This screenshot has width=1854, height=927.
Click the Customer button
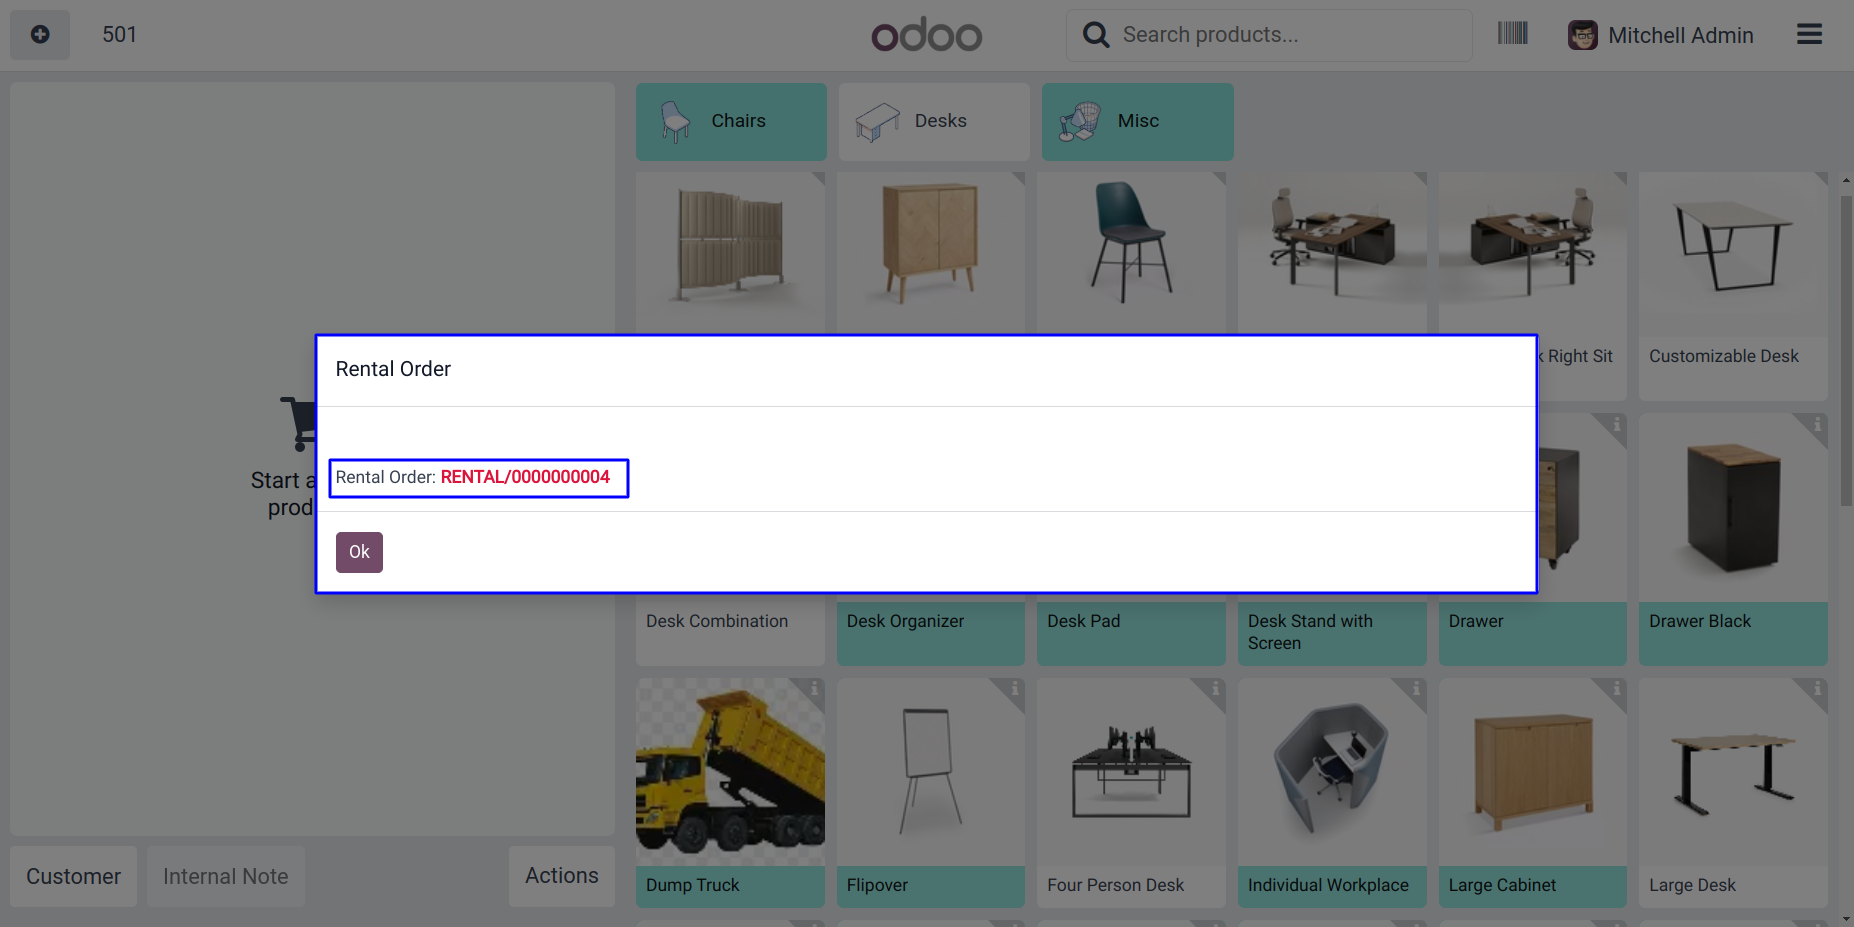point(73,877)
